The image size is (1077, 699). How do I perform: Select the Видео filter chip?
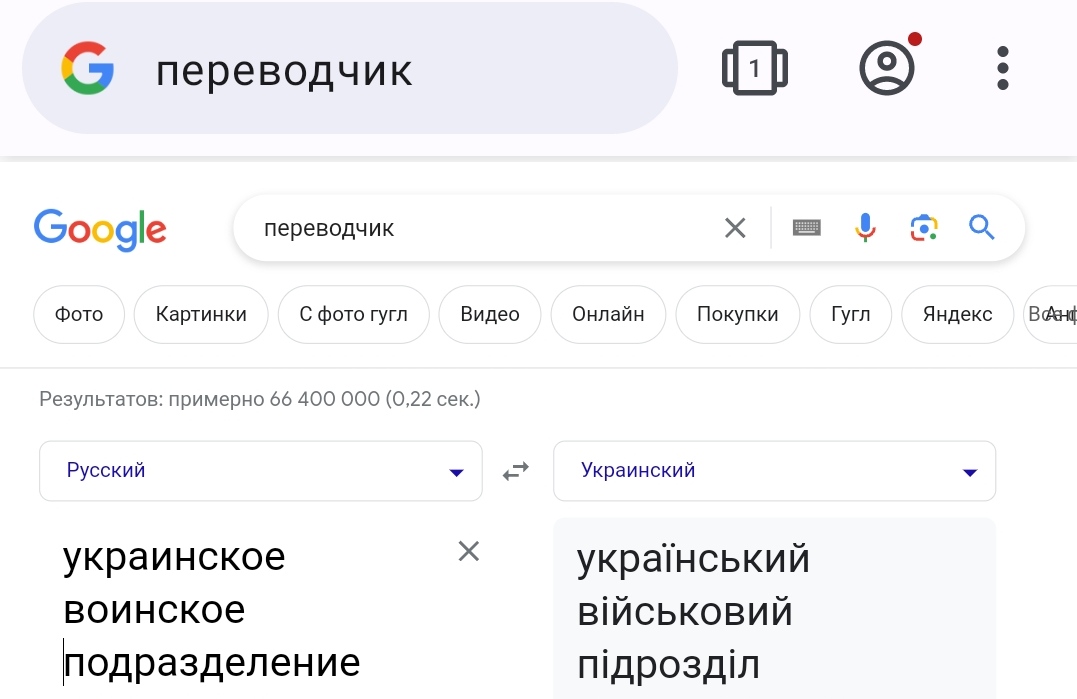click(x=490, y=314)
